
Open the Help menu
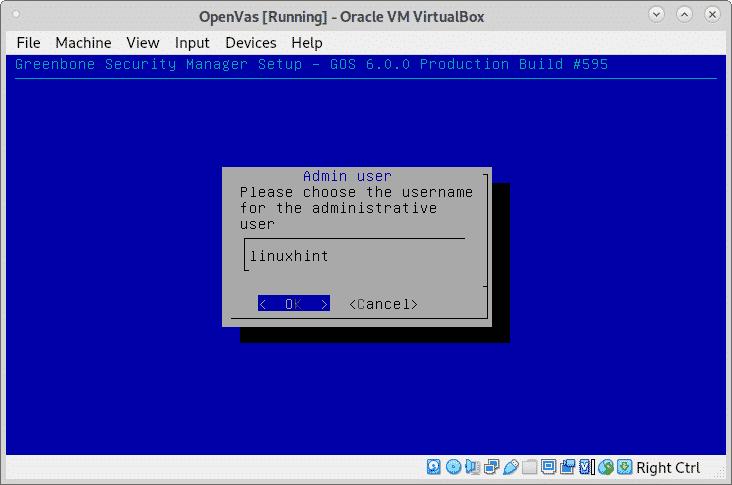(307, 43)
